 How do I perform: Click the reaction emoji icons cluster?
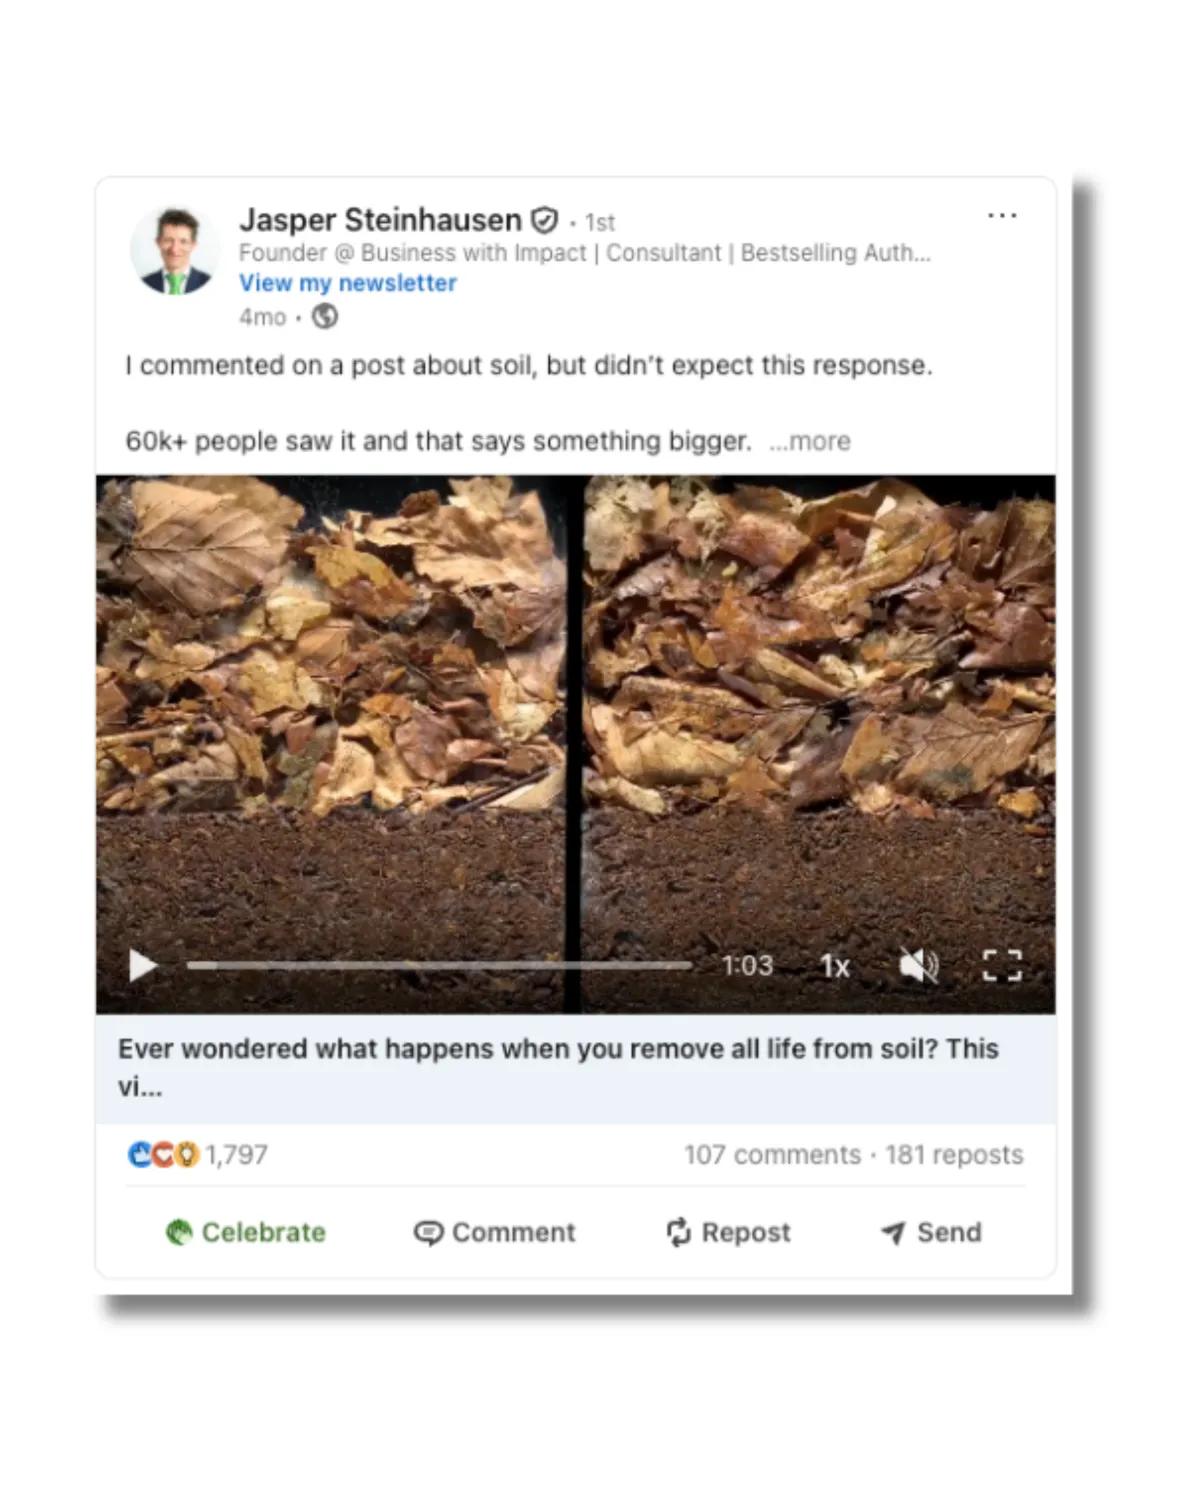(163, 1155)
